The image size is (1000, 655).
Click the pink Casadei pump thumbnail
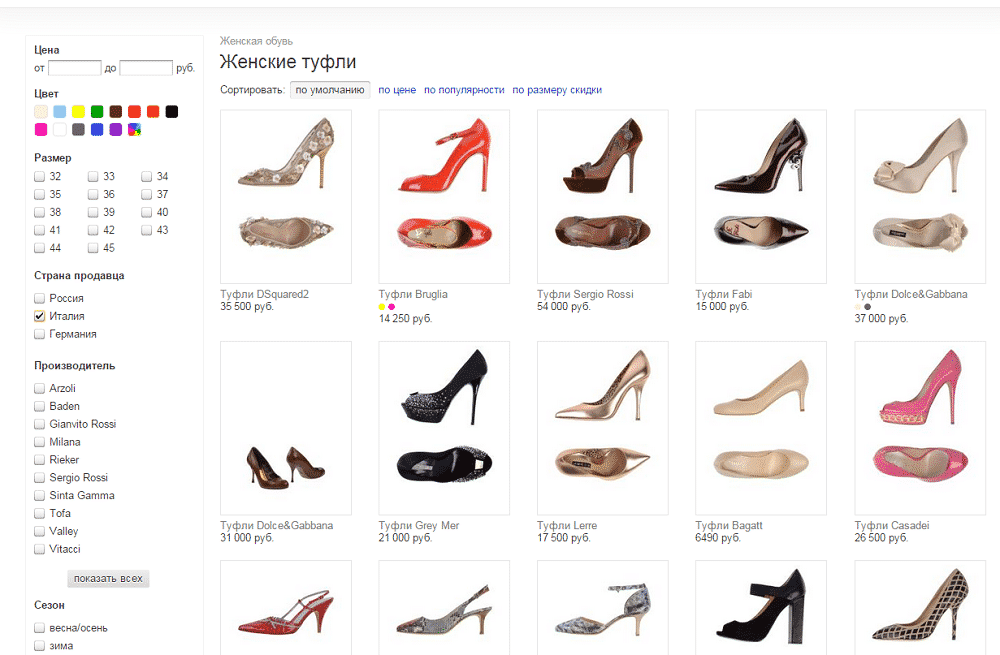click(x=920, y=428)
